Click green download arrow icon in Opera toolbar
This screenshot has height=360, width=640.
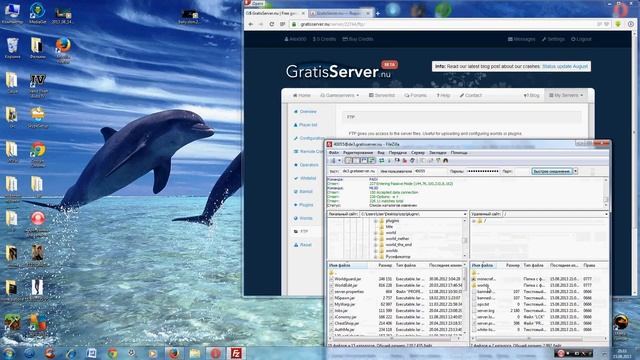(618, 24)
